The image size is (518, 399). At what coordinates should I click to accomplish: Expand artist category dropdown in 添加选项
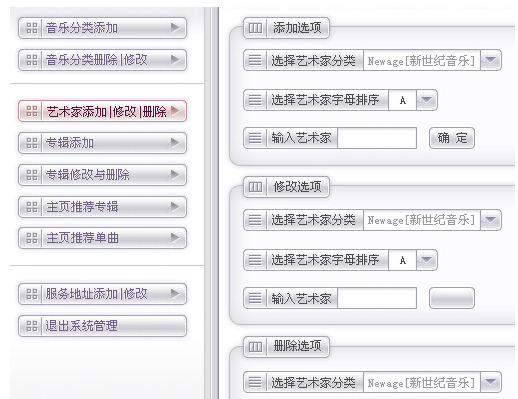pos(491,60)
